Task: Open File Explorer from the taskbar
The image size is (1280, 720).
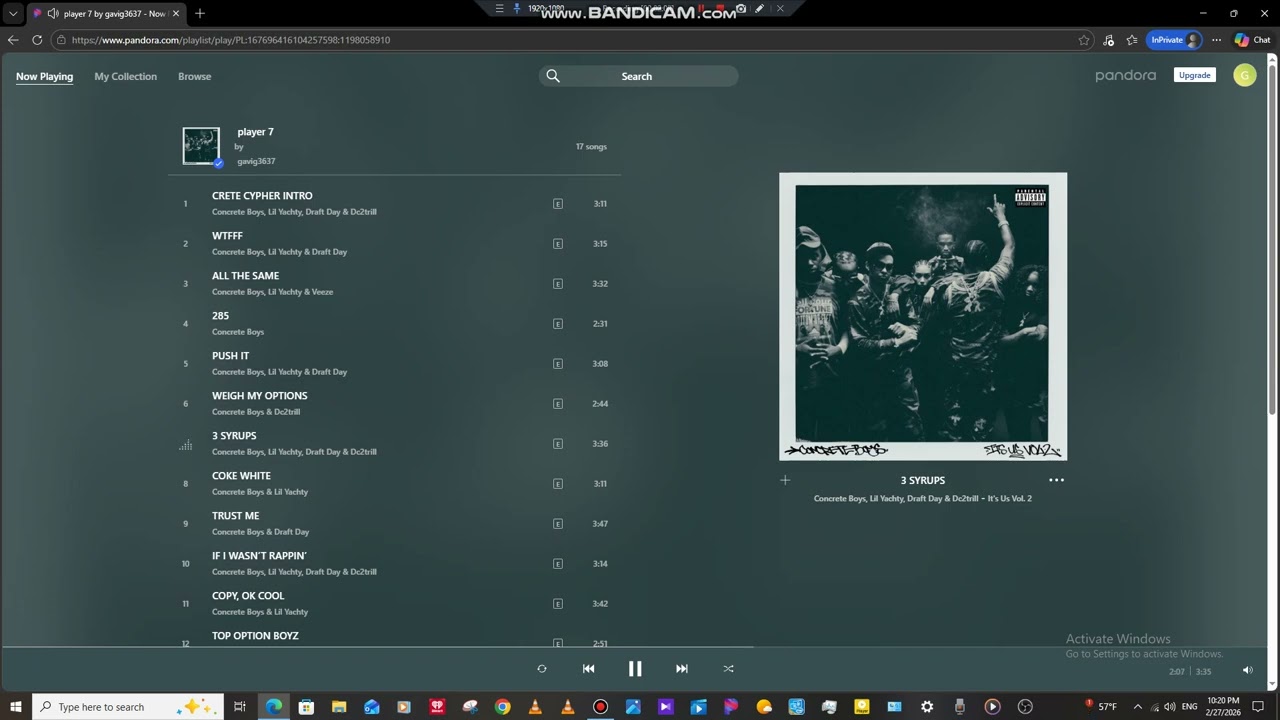Action: tap(339, 707)
